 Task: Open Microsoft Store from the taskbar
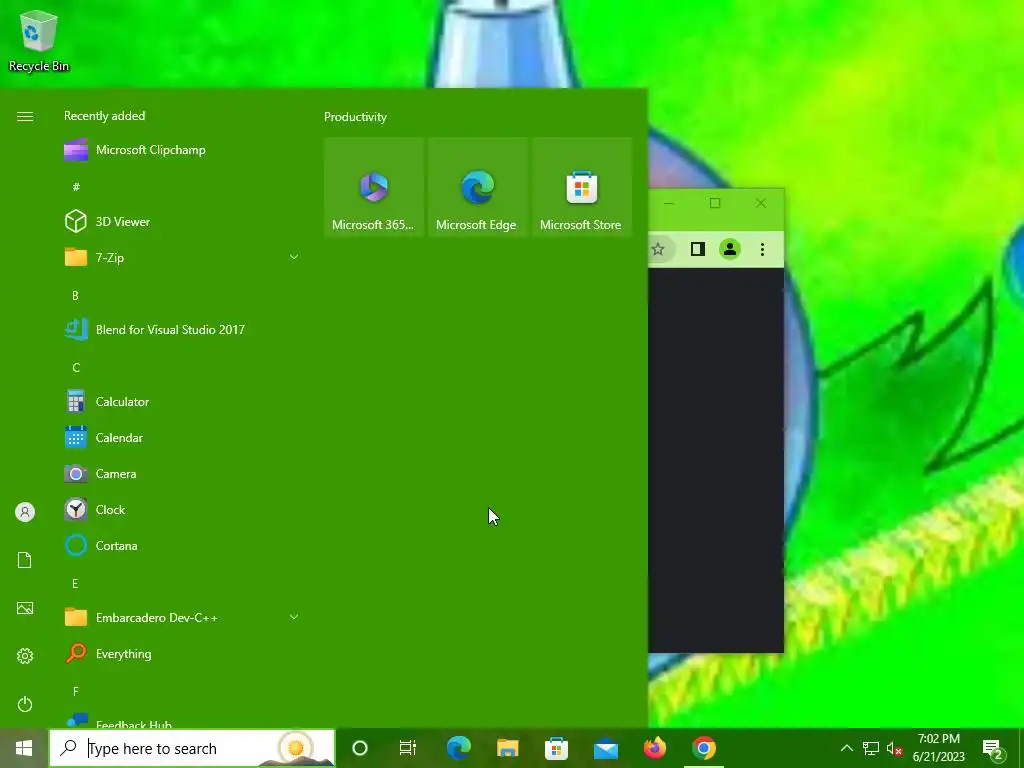556,748
